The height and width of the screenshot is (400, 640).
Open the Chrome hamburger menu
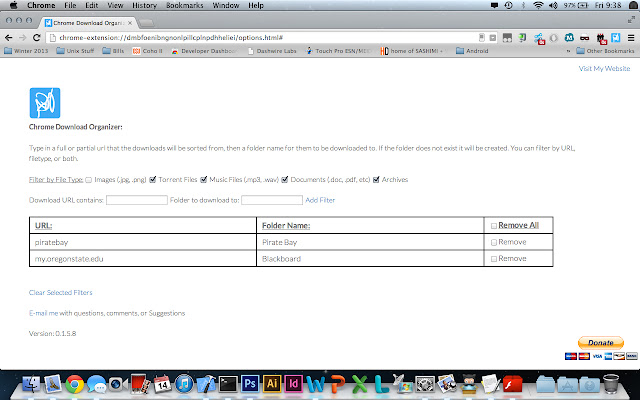coord(631,38)
